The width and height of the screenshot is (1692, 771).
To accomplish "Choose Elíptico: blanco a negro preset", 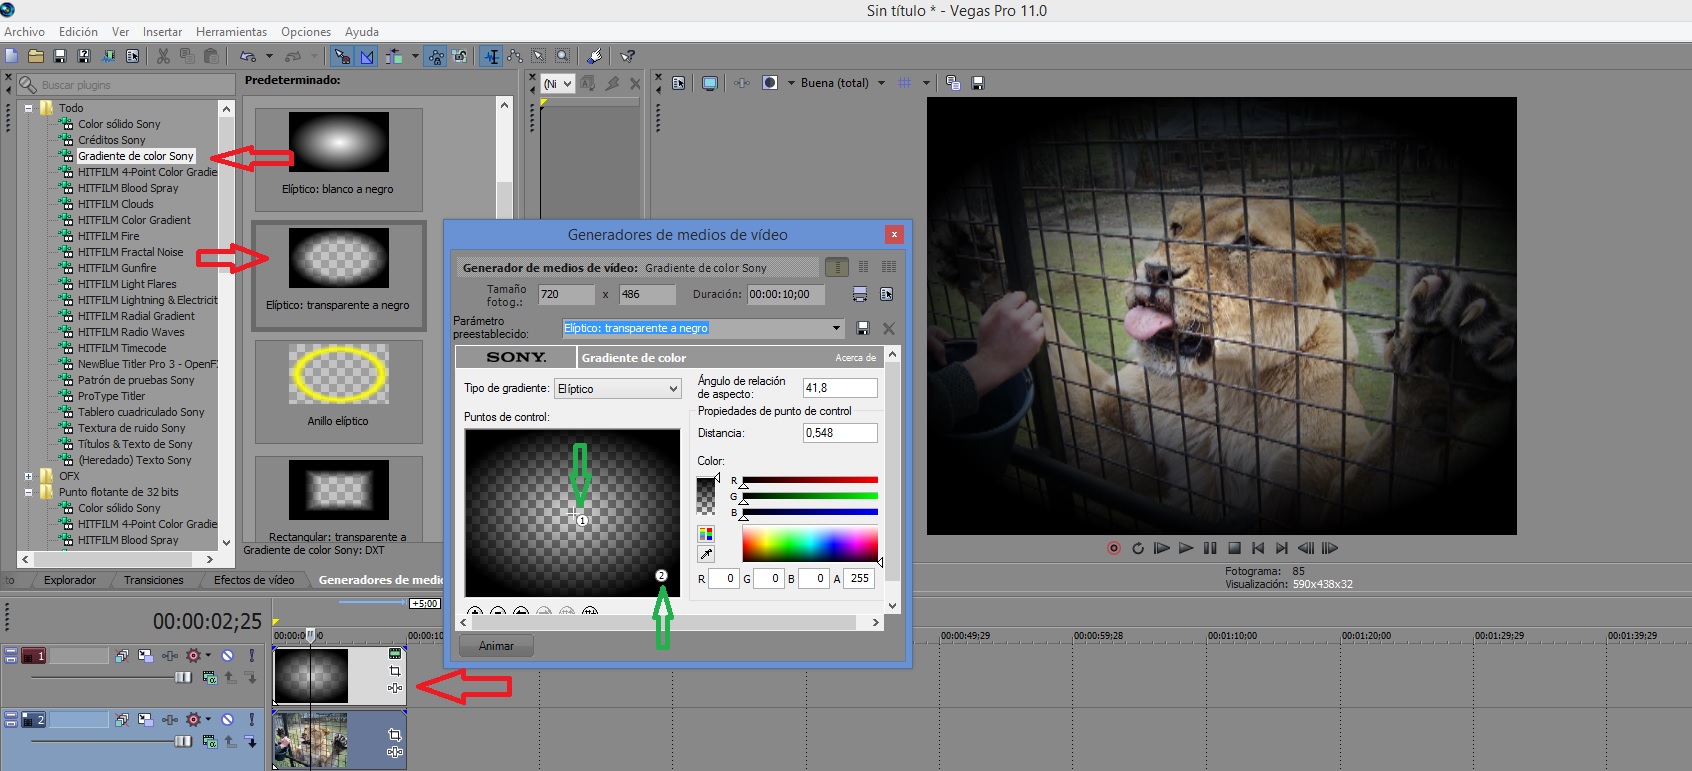I will (x=338, y=159).
